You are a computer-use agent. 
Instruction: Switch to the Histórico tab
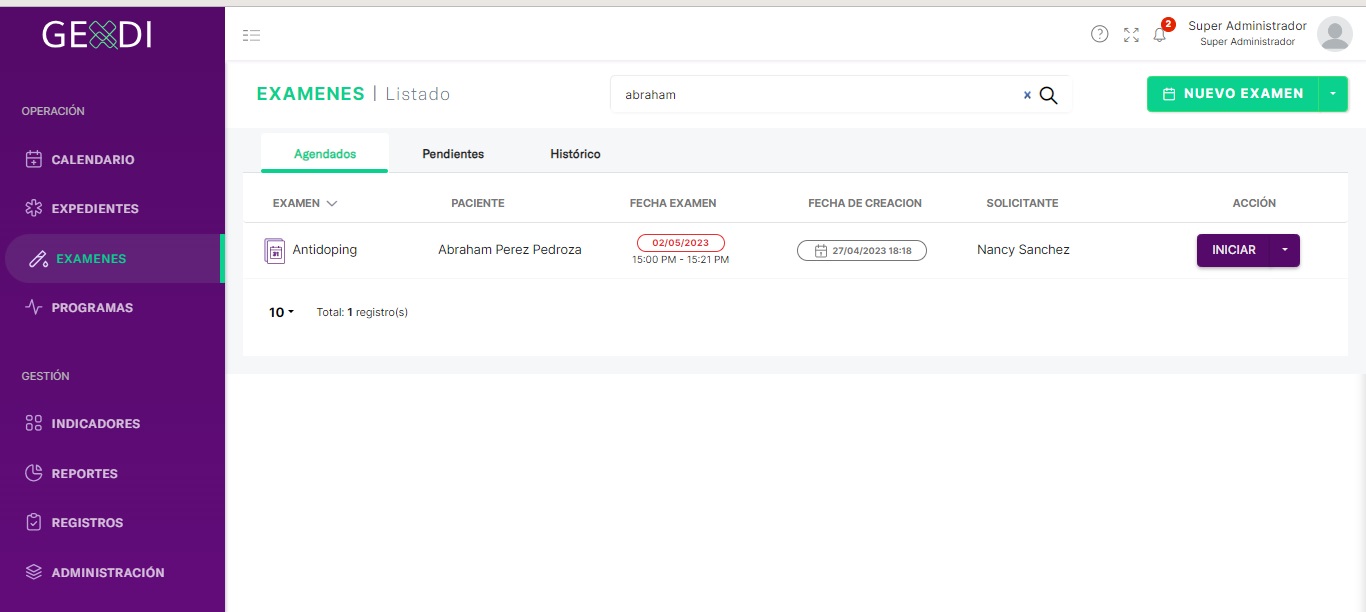click(575, 154)
